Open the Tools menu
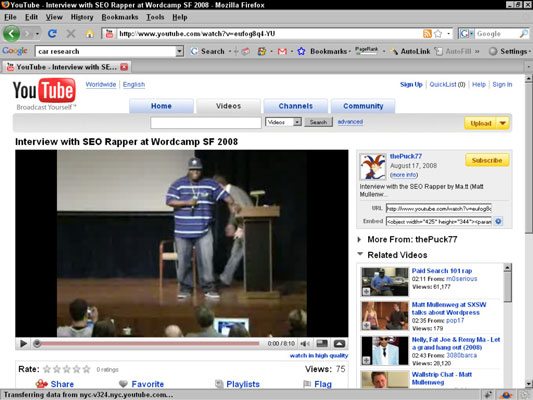This screenshot has height=400, width=533. click(155, 17)
